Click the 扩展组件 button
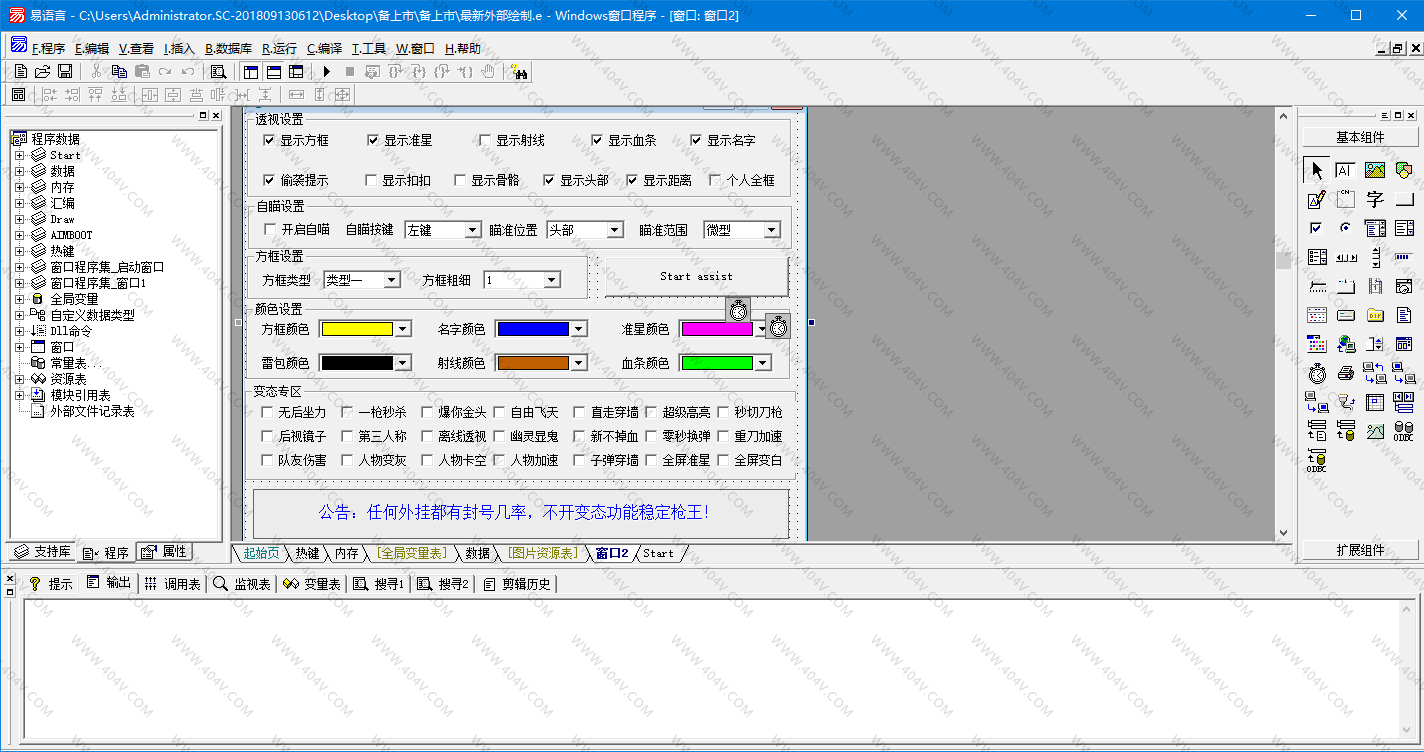 click(x=1360, y=550)
